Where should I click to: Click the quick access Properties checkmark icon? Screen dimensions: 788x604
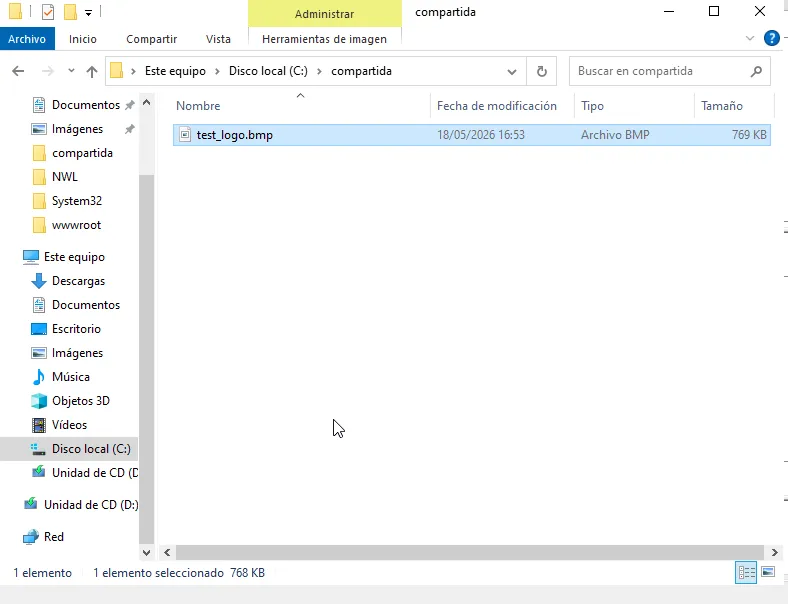pos(48,12)
